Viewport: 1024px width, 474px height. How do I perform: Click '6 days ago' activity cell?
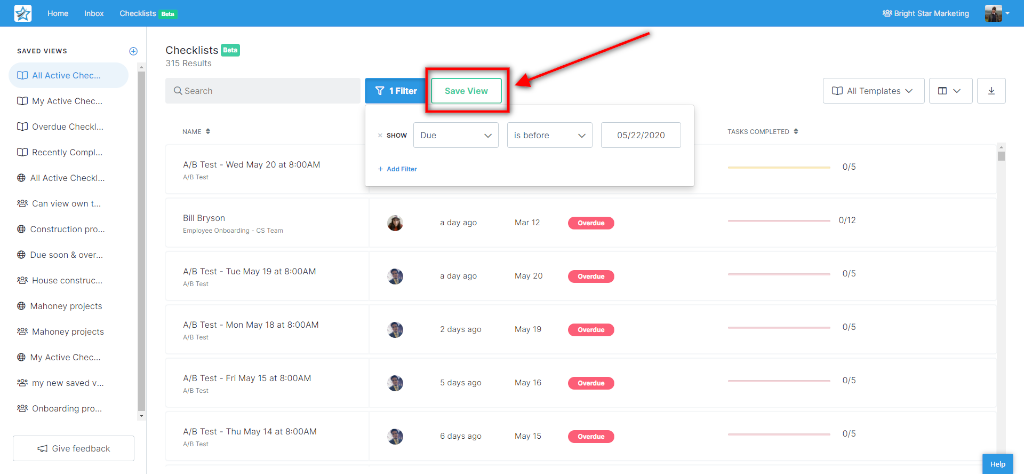(460, 436)
